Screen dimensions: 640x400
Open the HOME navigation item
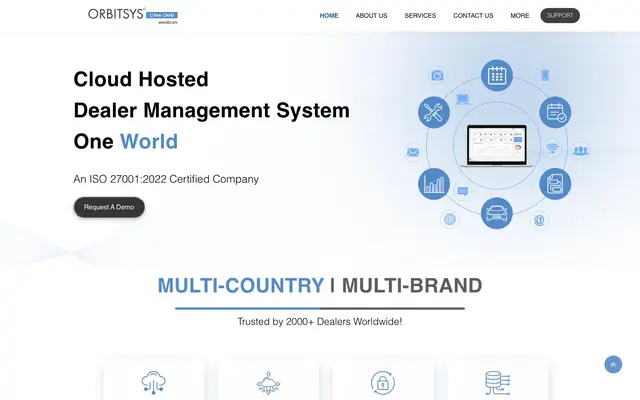click(x=329, y=16)
